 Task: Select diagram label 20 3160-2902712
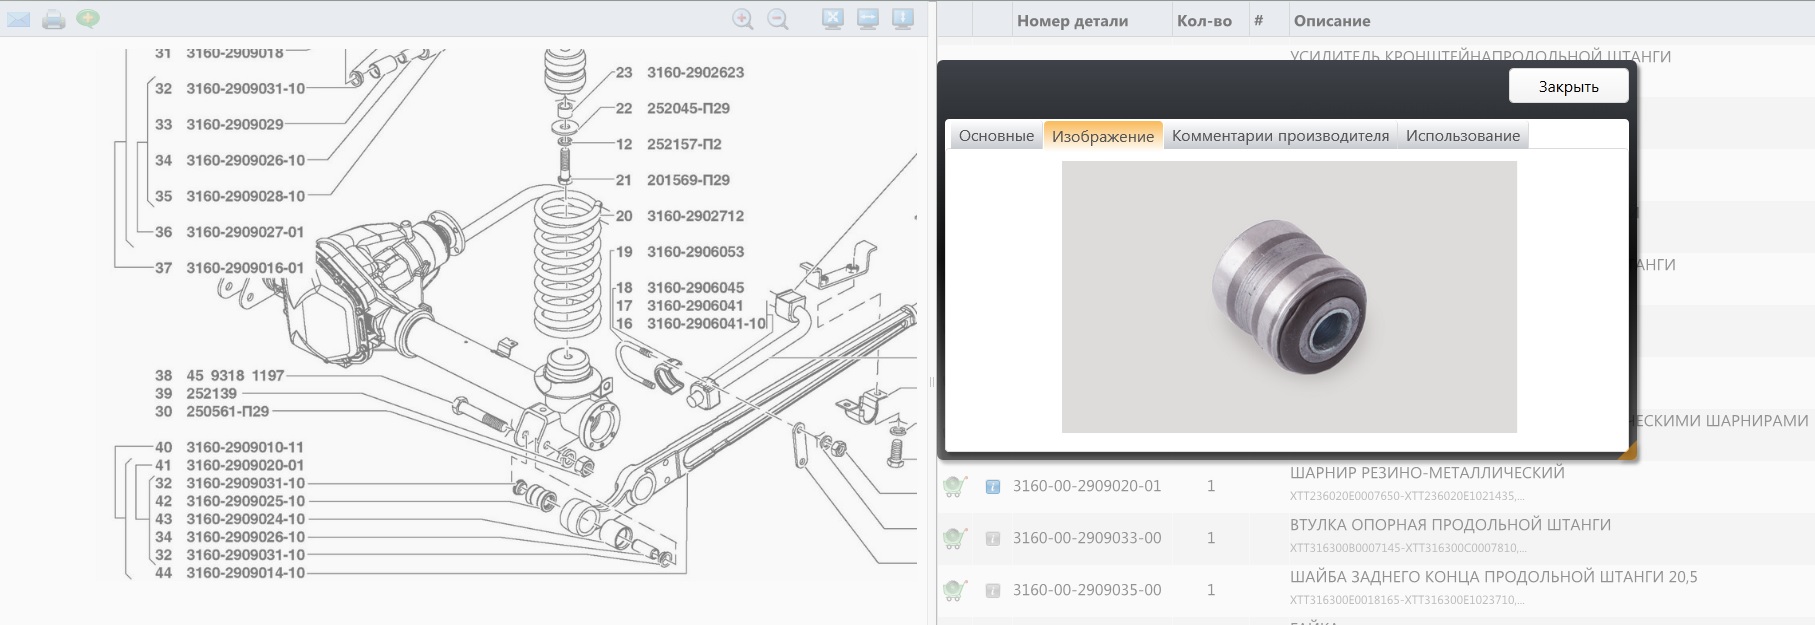679,216
